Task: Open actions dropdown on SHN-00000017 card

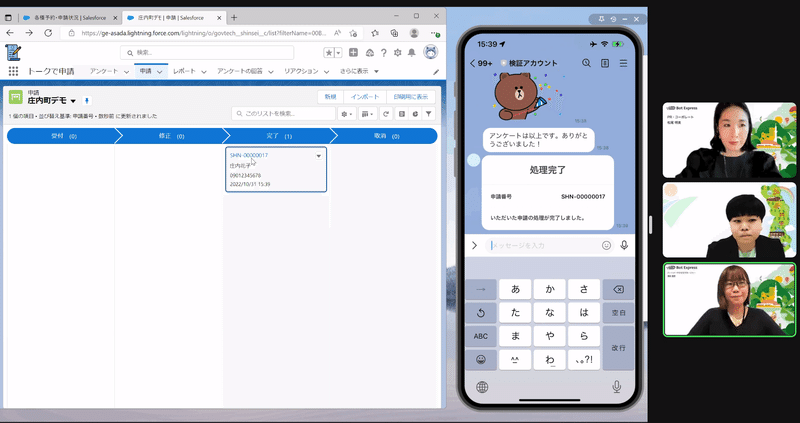Action: pyautogui.click(x=319, y=156)
